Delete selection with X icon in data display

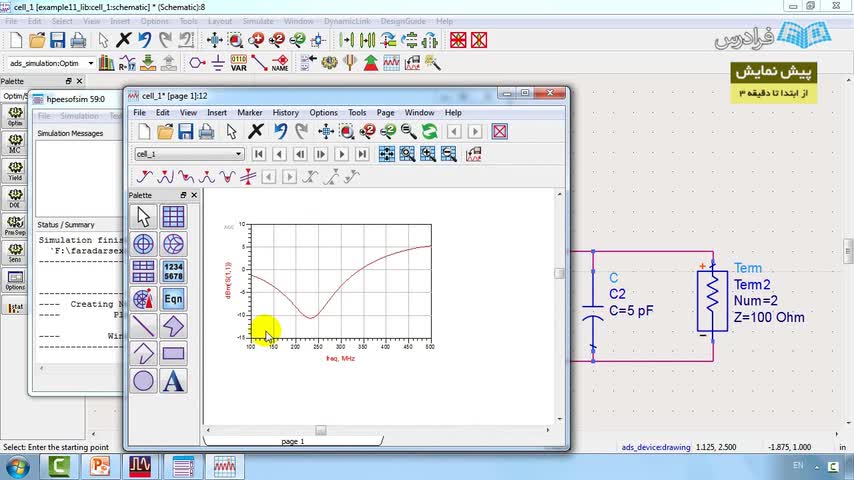coord(255,131)
